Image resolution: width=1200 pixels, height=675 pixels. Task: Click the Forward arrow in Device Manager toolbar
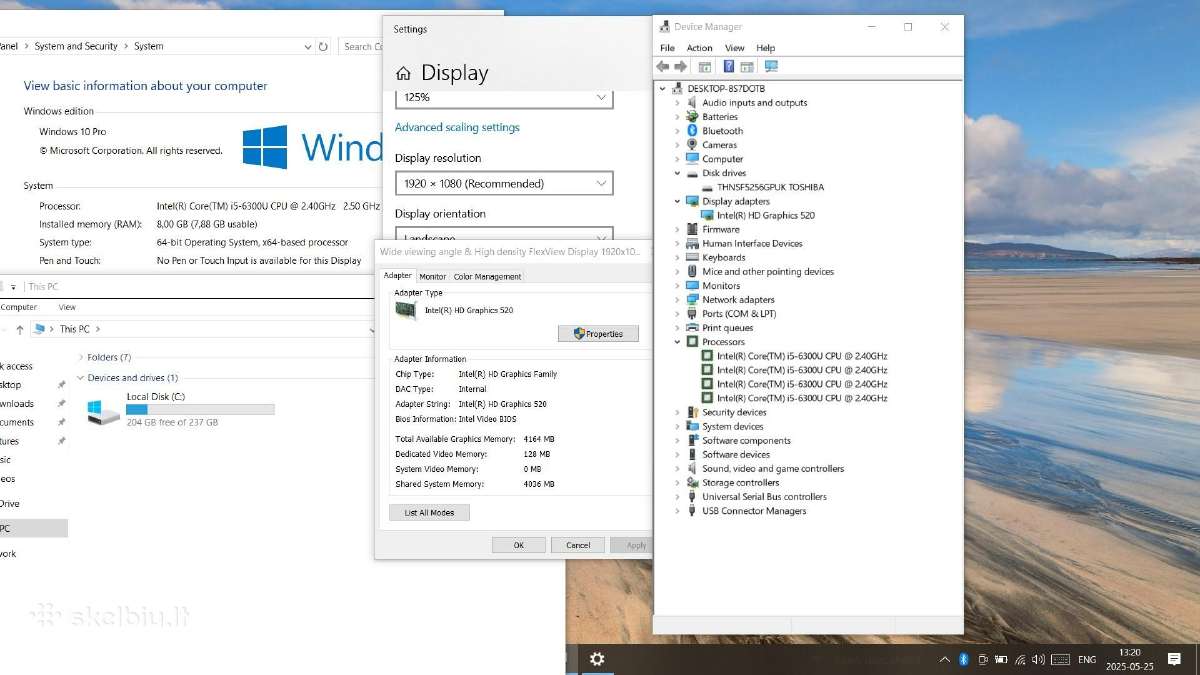tap(681, 66)
